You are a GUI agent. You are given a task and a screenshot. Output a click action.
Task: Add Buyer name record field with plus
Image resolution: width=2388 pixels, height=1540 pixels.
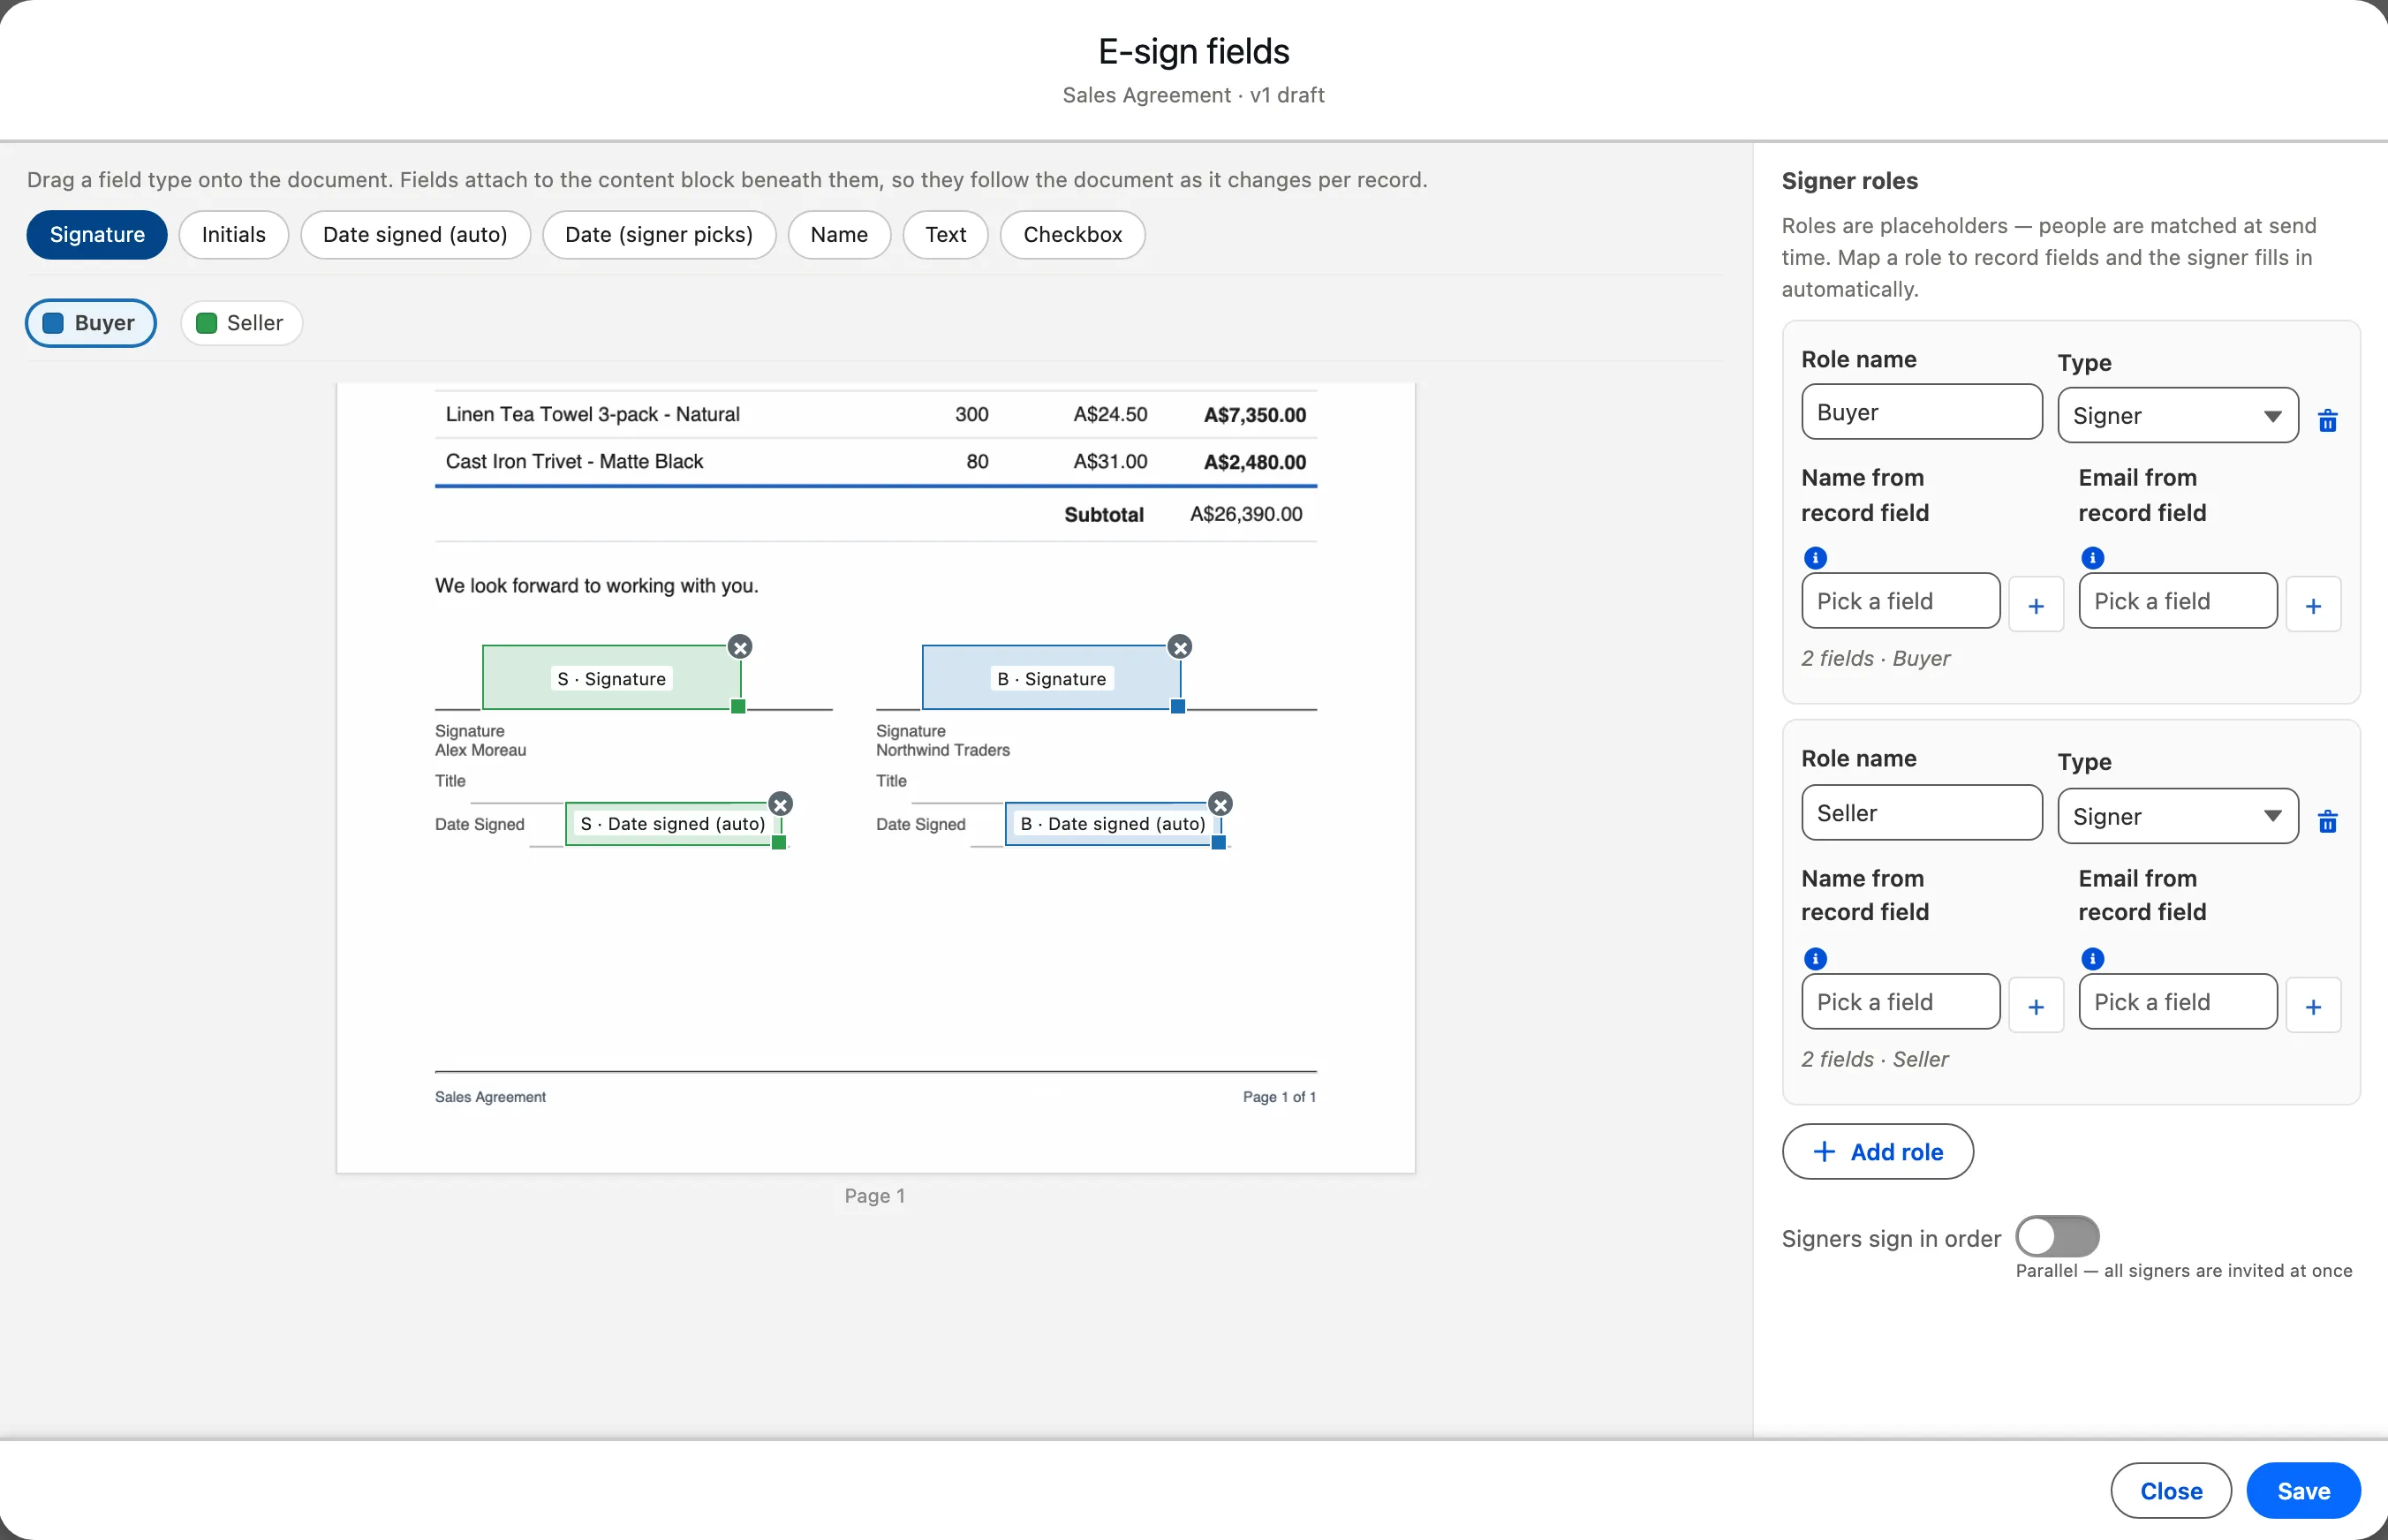pyautogui.click(x=2035, y=605)
